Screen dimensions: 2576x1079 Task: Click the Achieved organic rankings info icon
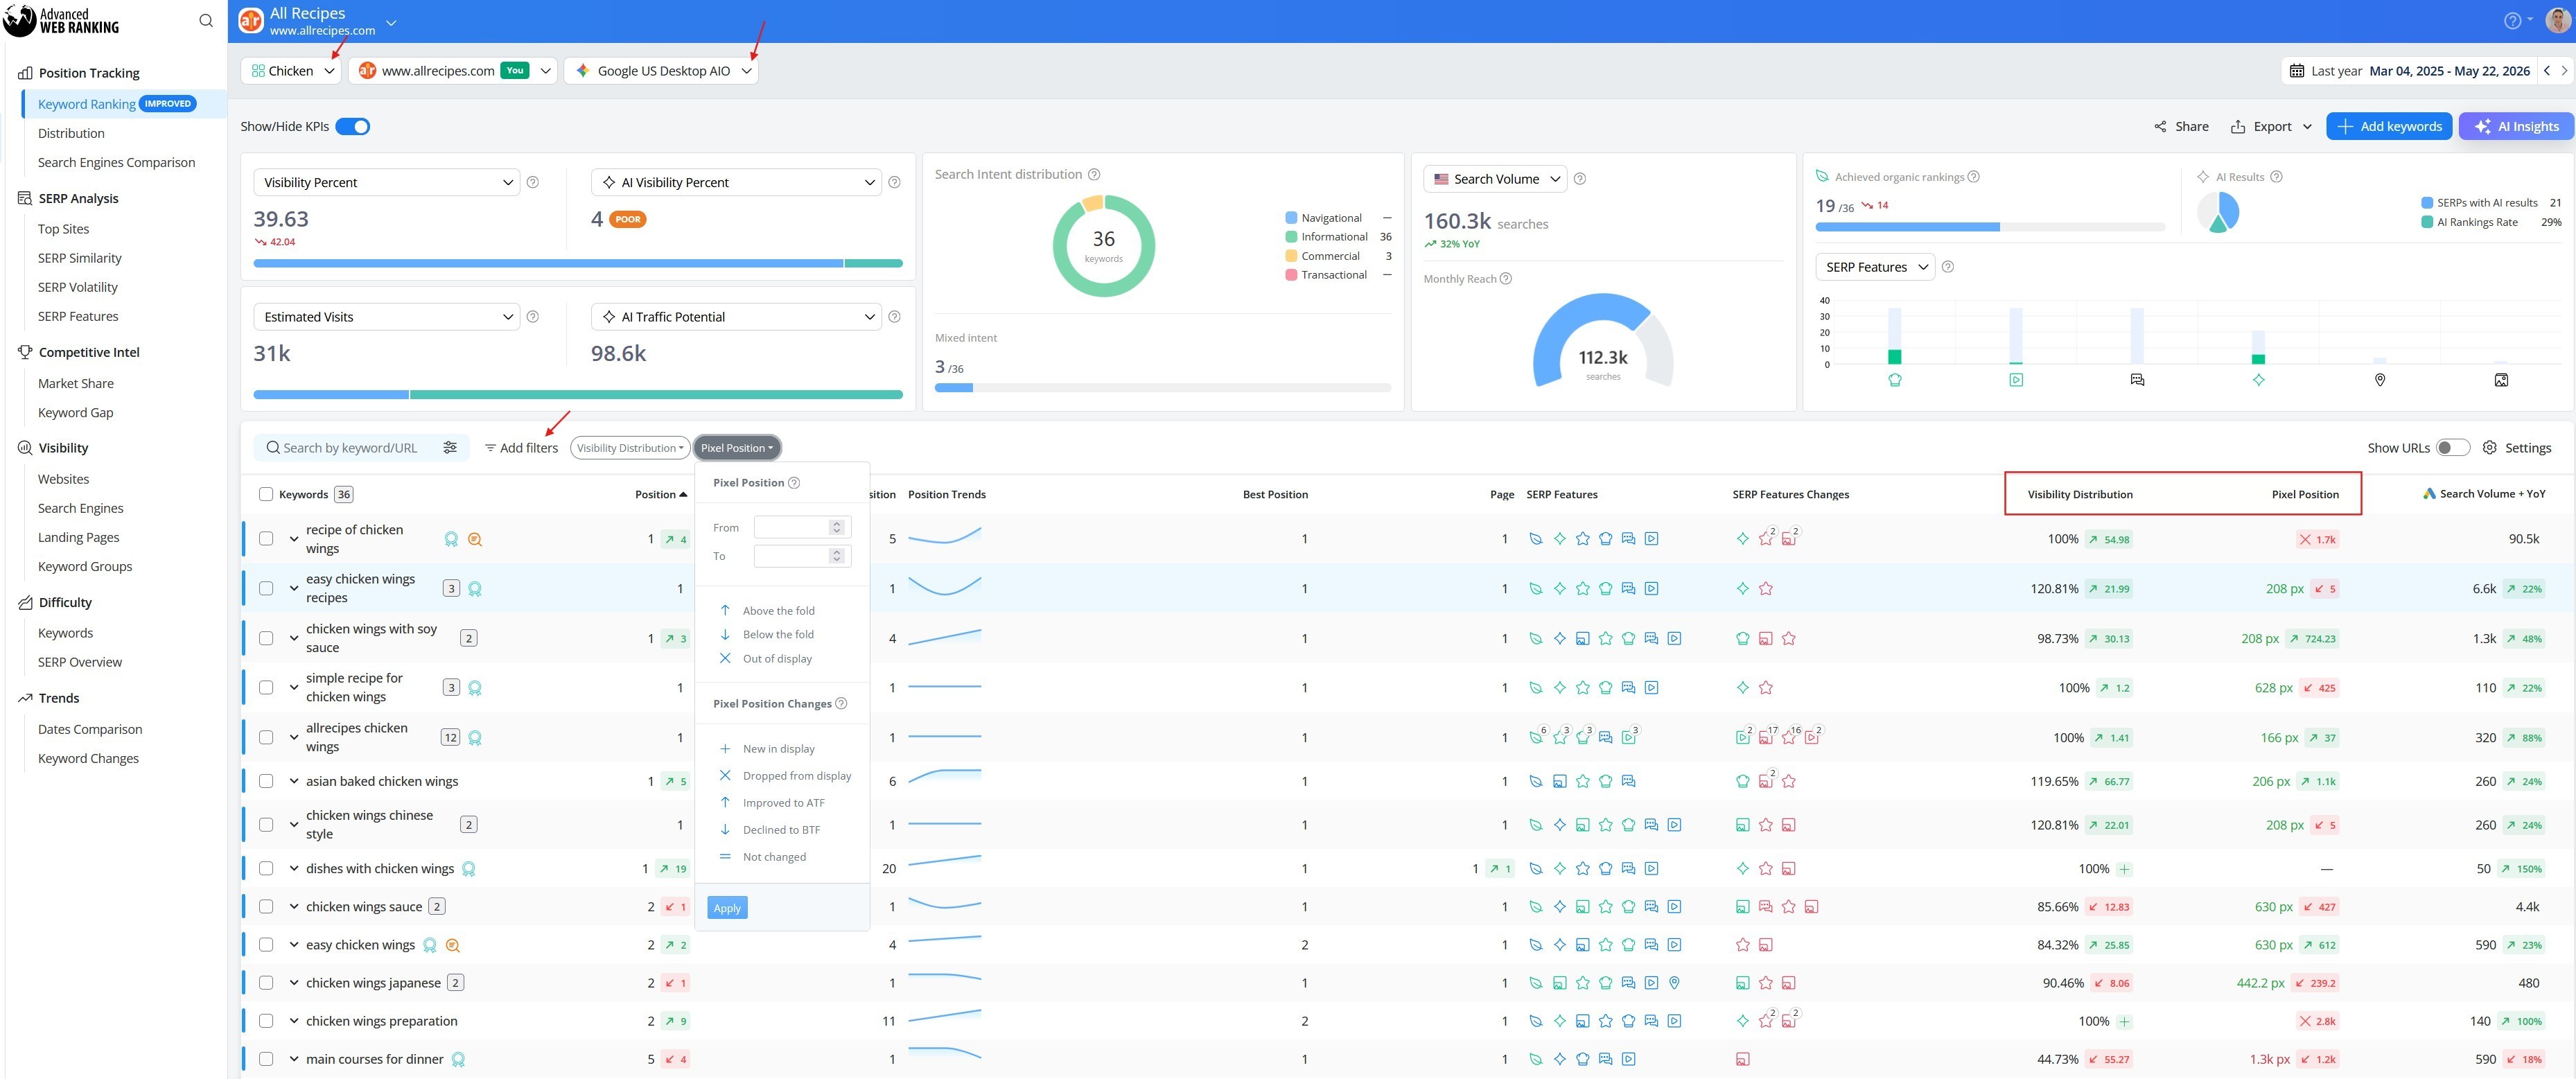pyautogui.click(x=1973, y=177)
